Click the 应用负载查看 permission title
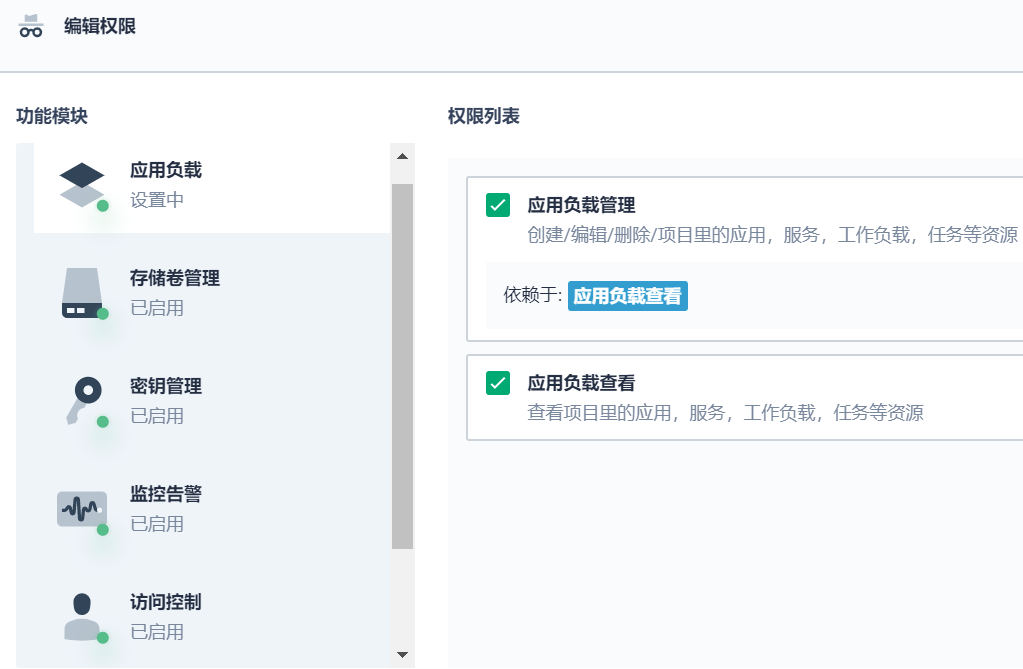The width and height of the screenshot is (1023, 669). (581, 383)
